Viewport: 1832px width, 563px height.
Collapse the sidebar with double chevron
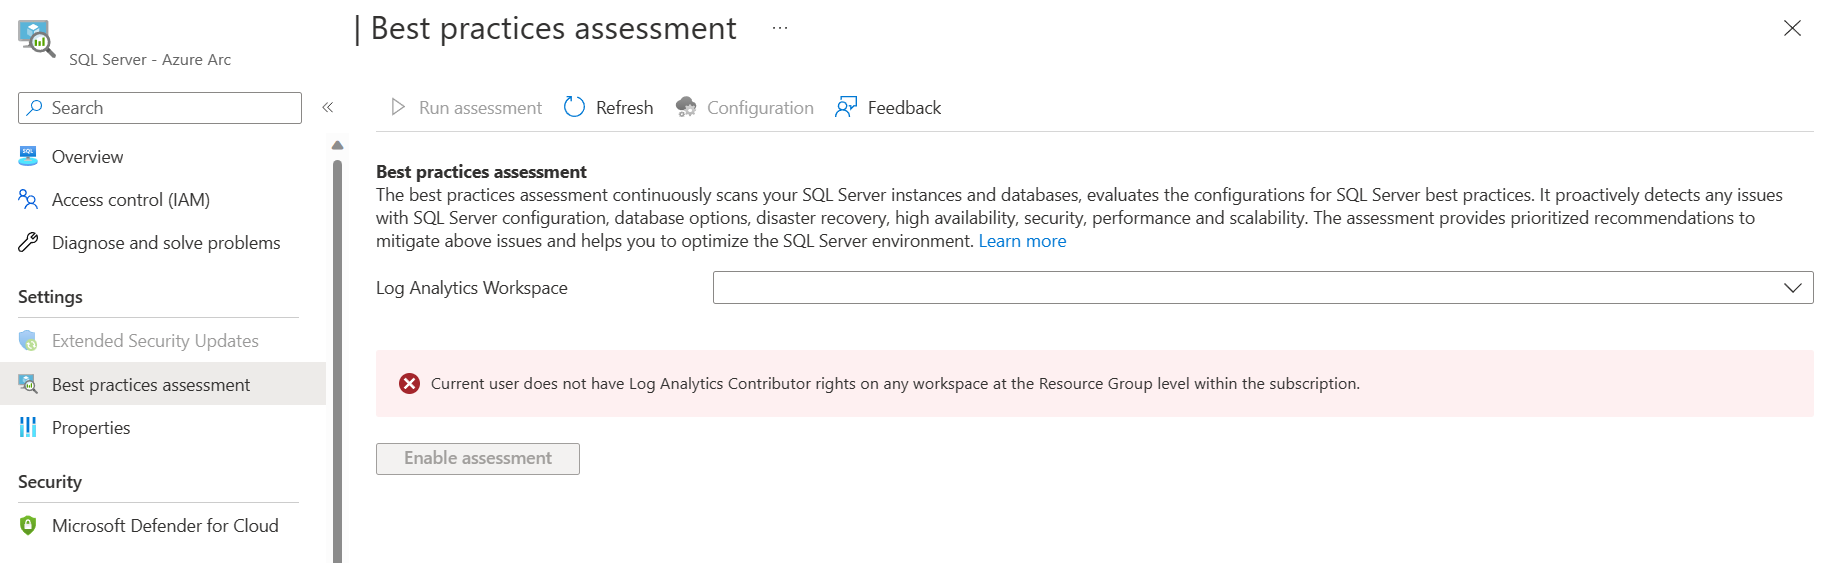[328, 107]
